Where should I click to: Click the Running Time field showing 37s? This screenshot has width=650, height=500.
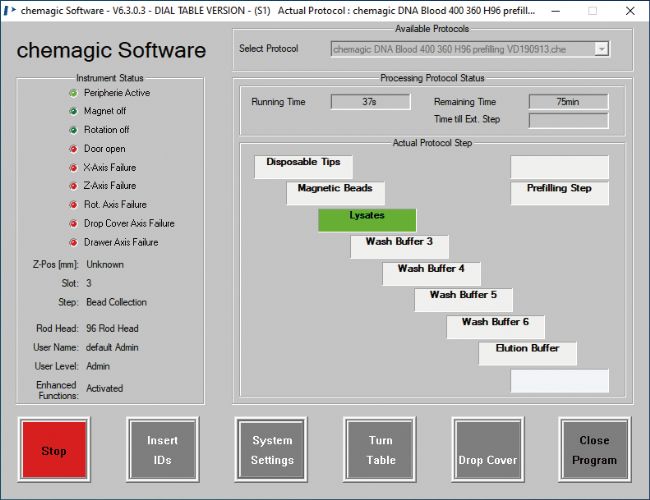tap(371, 102)
